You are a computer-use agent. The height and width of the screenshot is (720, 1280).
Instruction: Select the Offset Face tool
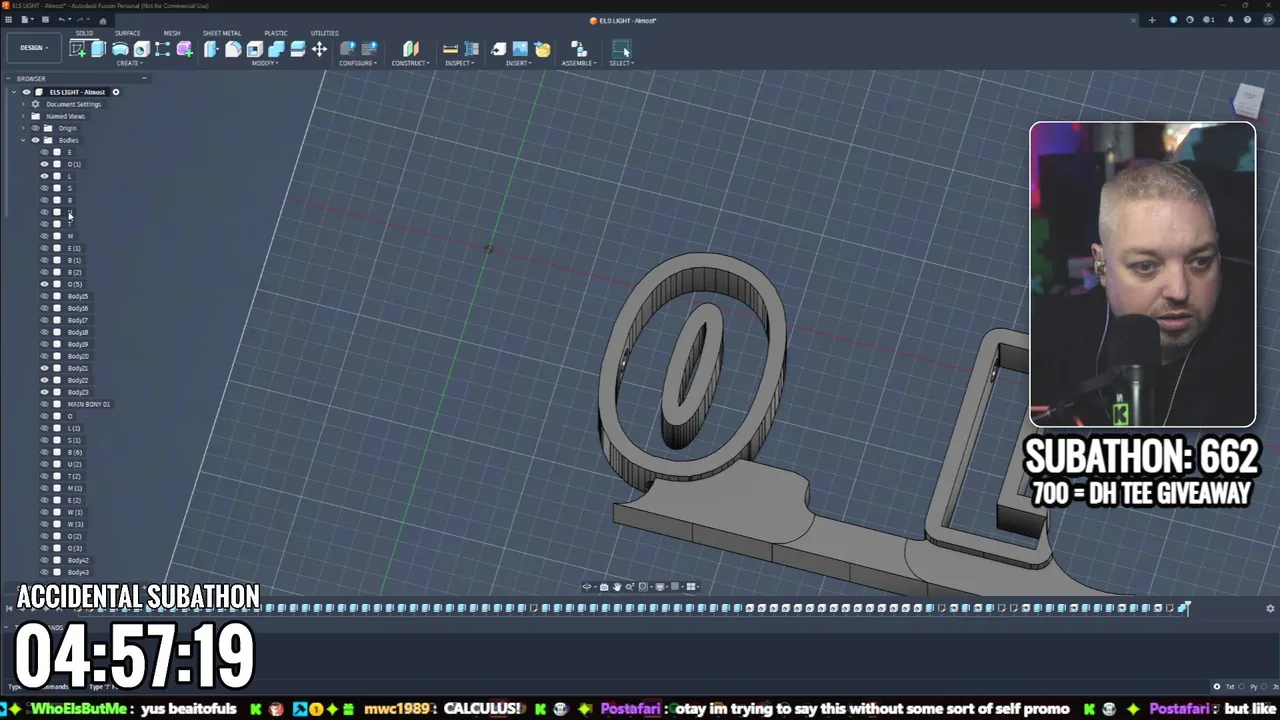tap(297, 49)
